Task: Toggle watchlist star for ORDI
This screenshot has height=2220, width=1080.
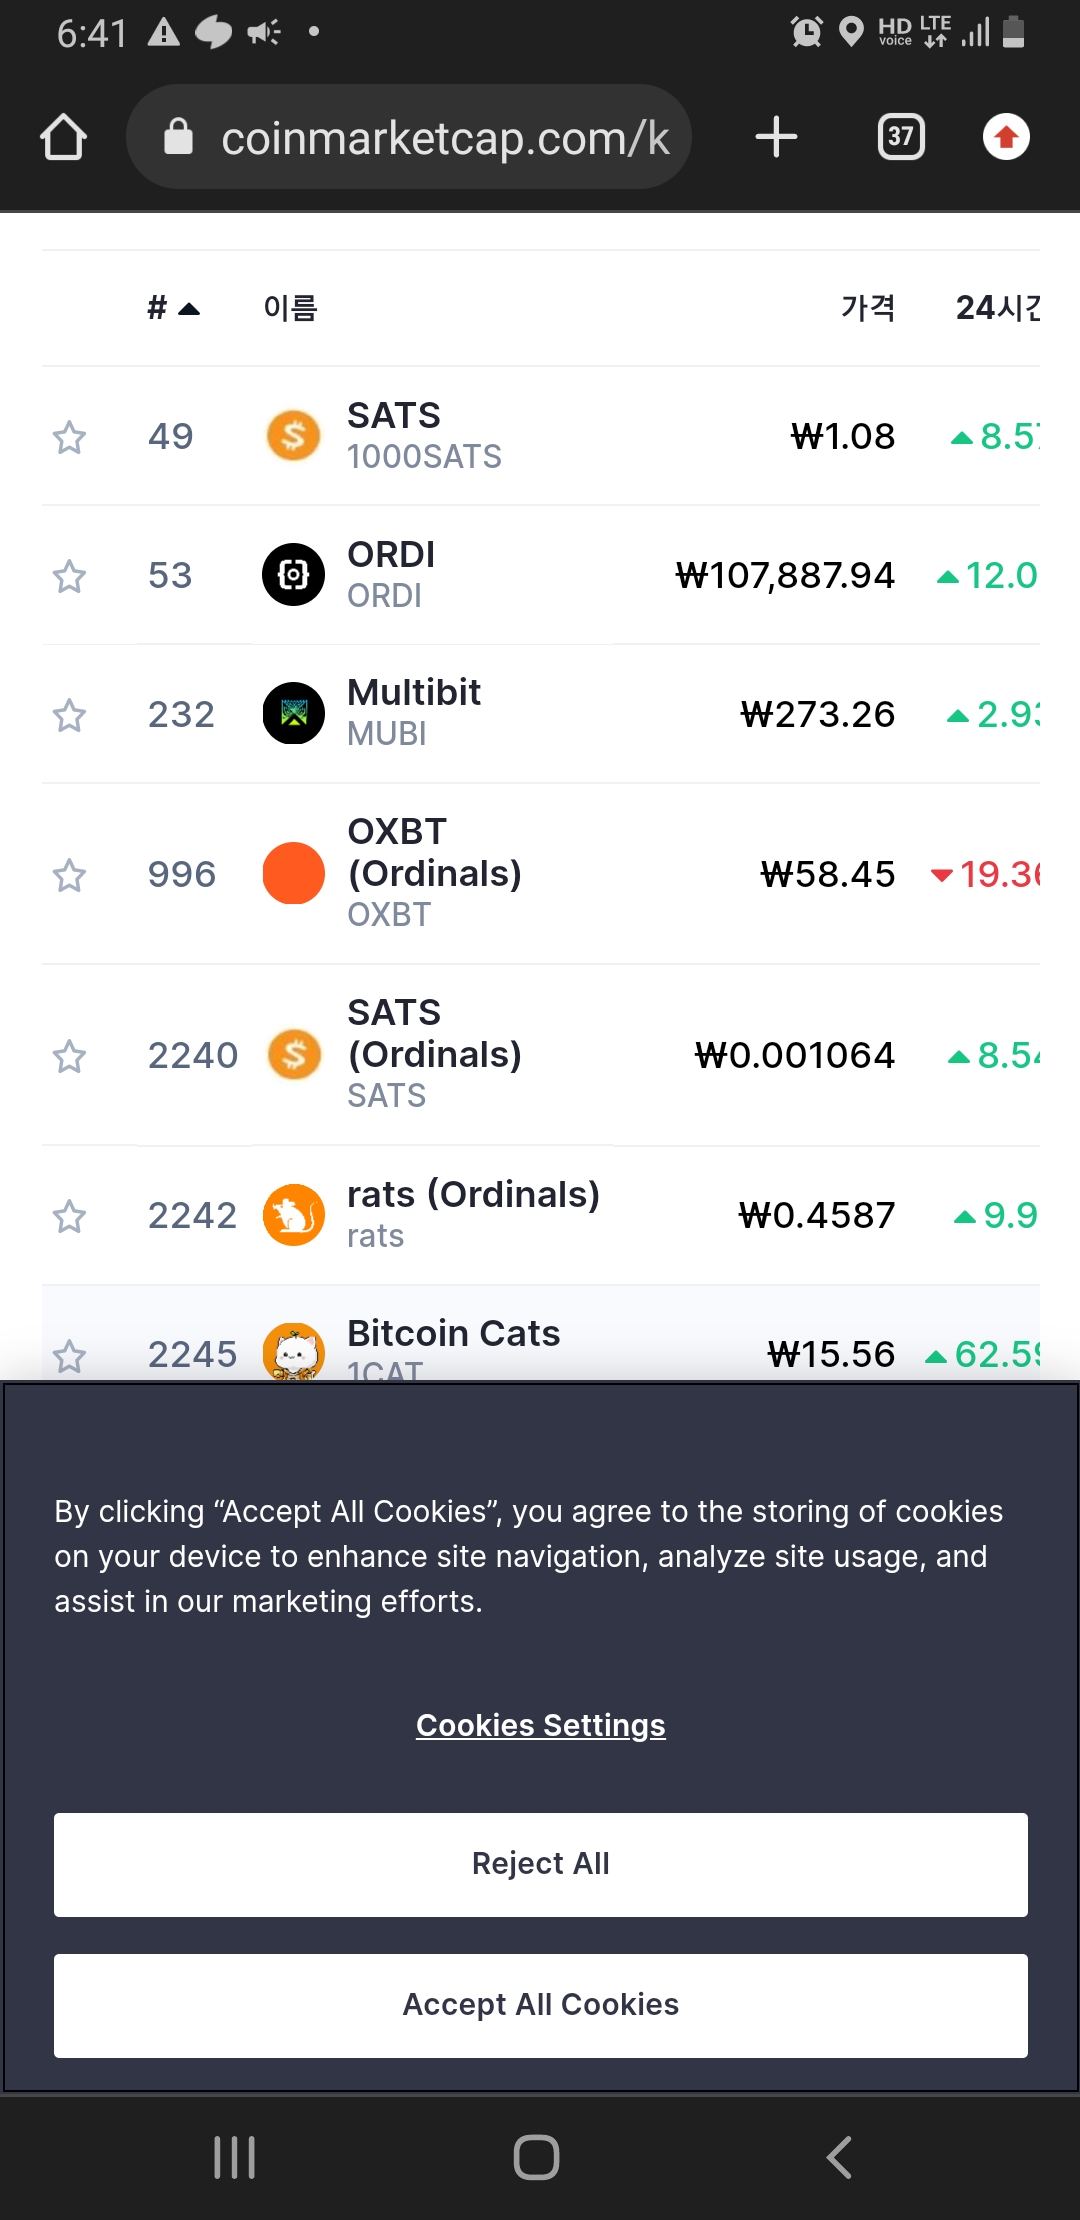Action: (x=69, y=576)
